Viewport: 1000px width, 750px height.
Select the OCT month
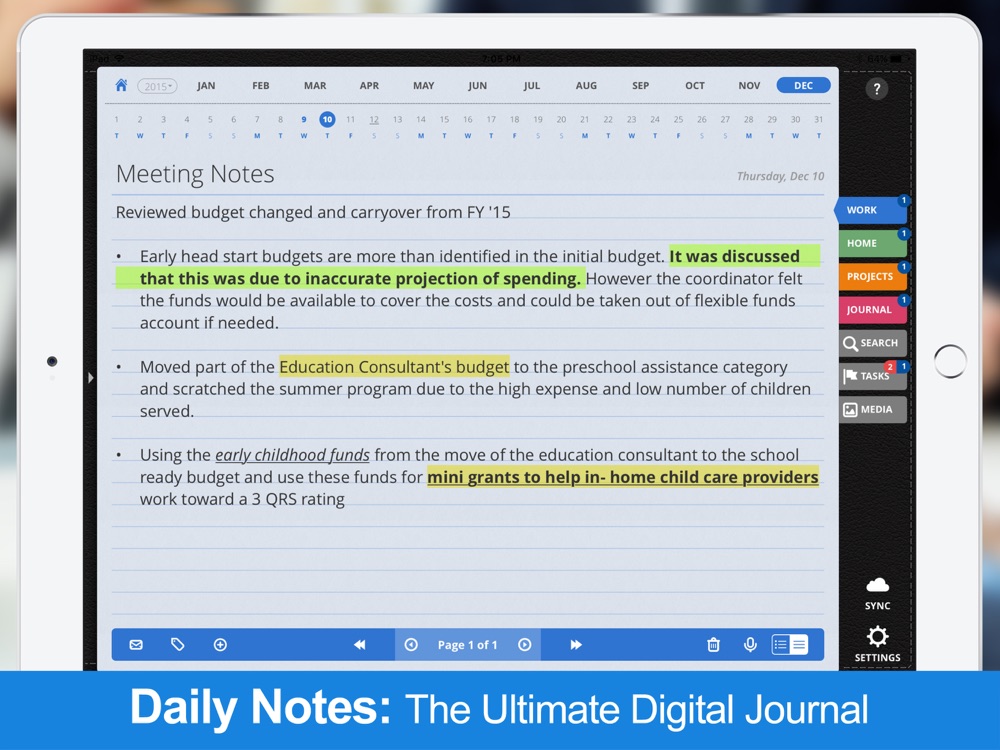click(695, 85)
